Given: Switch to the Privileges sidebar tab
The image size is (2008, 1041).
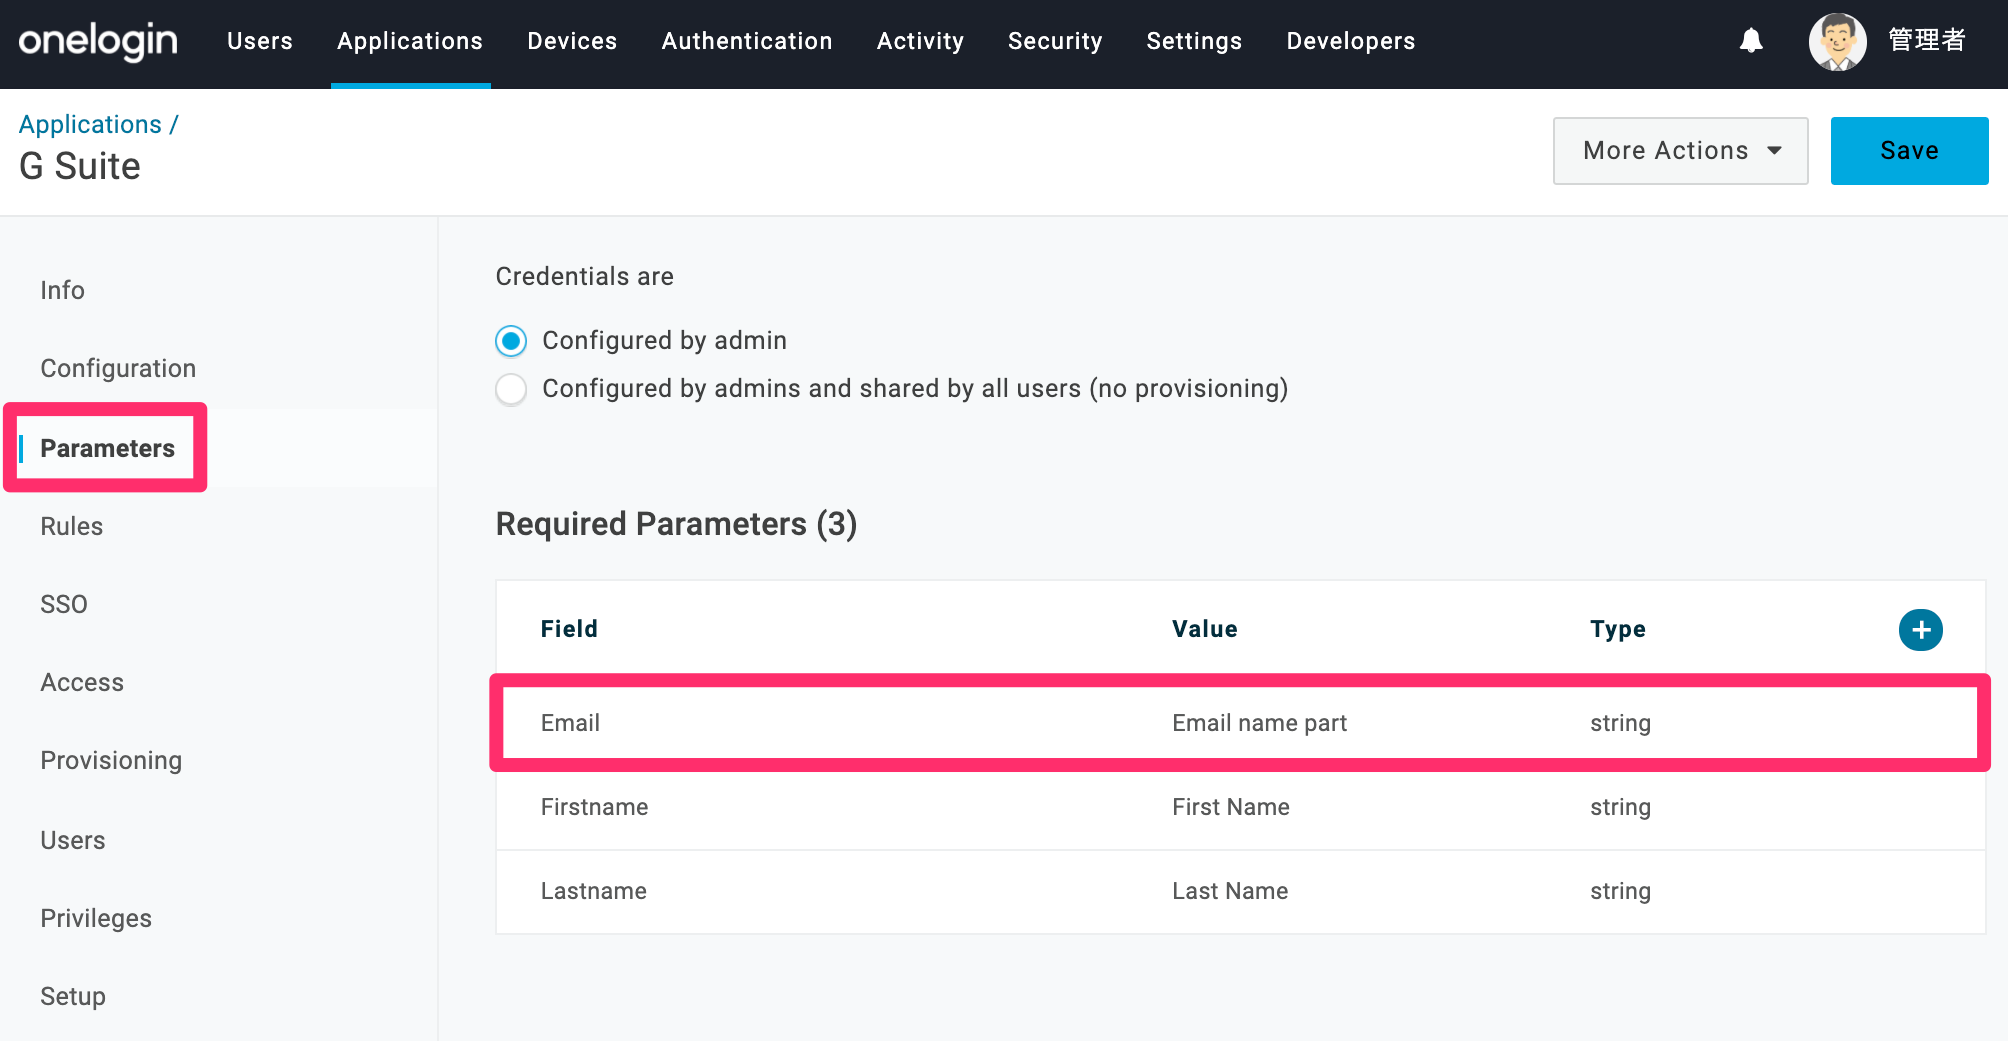Looking at the screenshot, I should (96, 918).
